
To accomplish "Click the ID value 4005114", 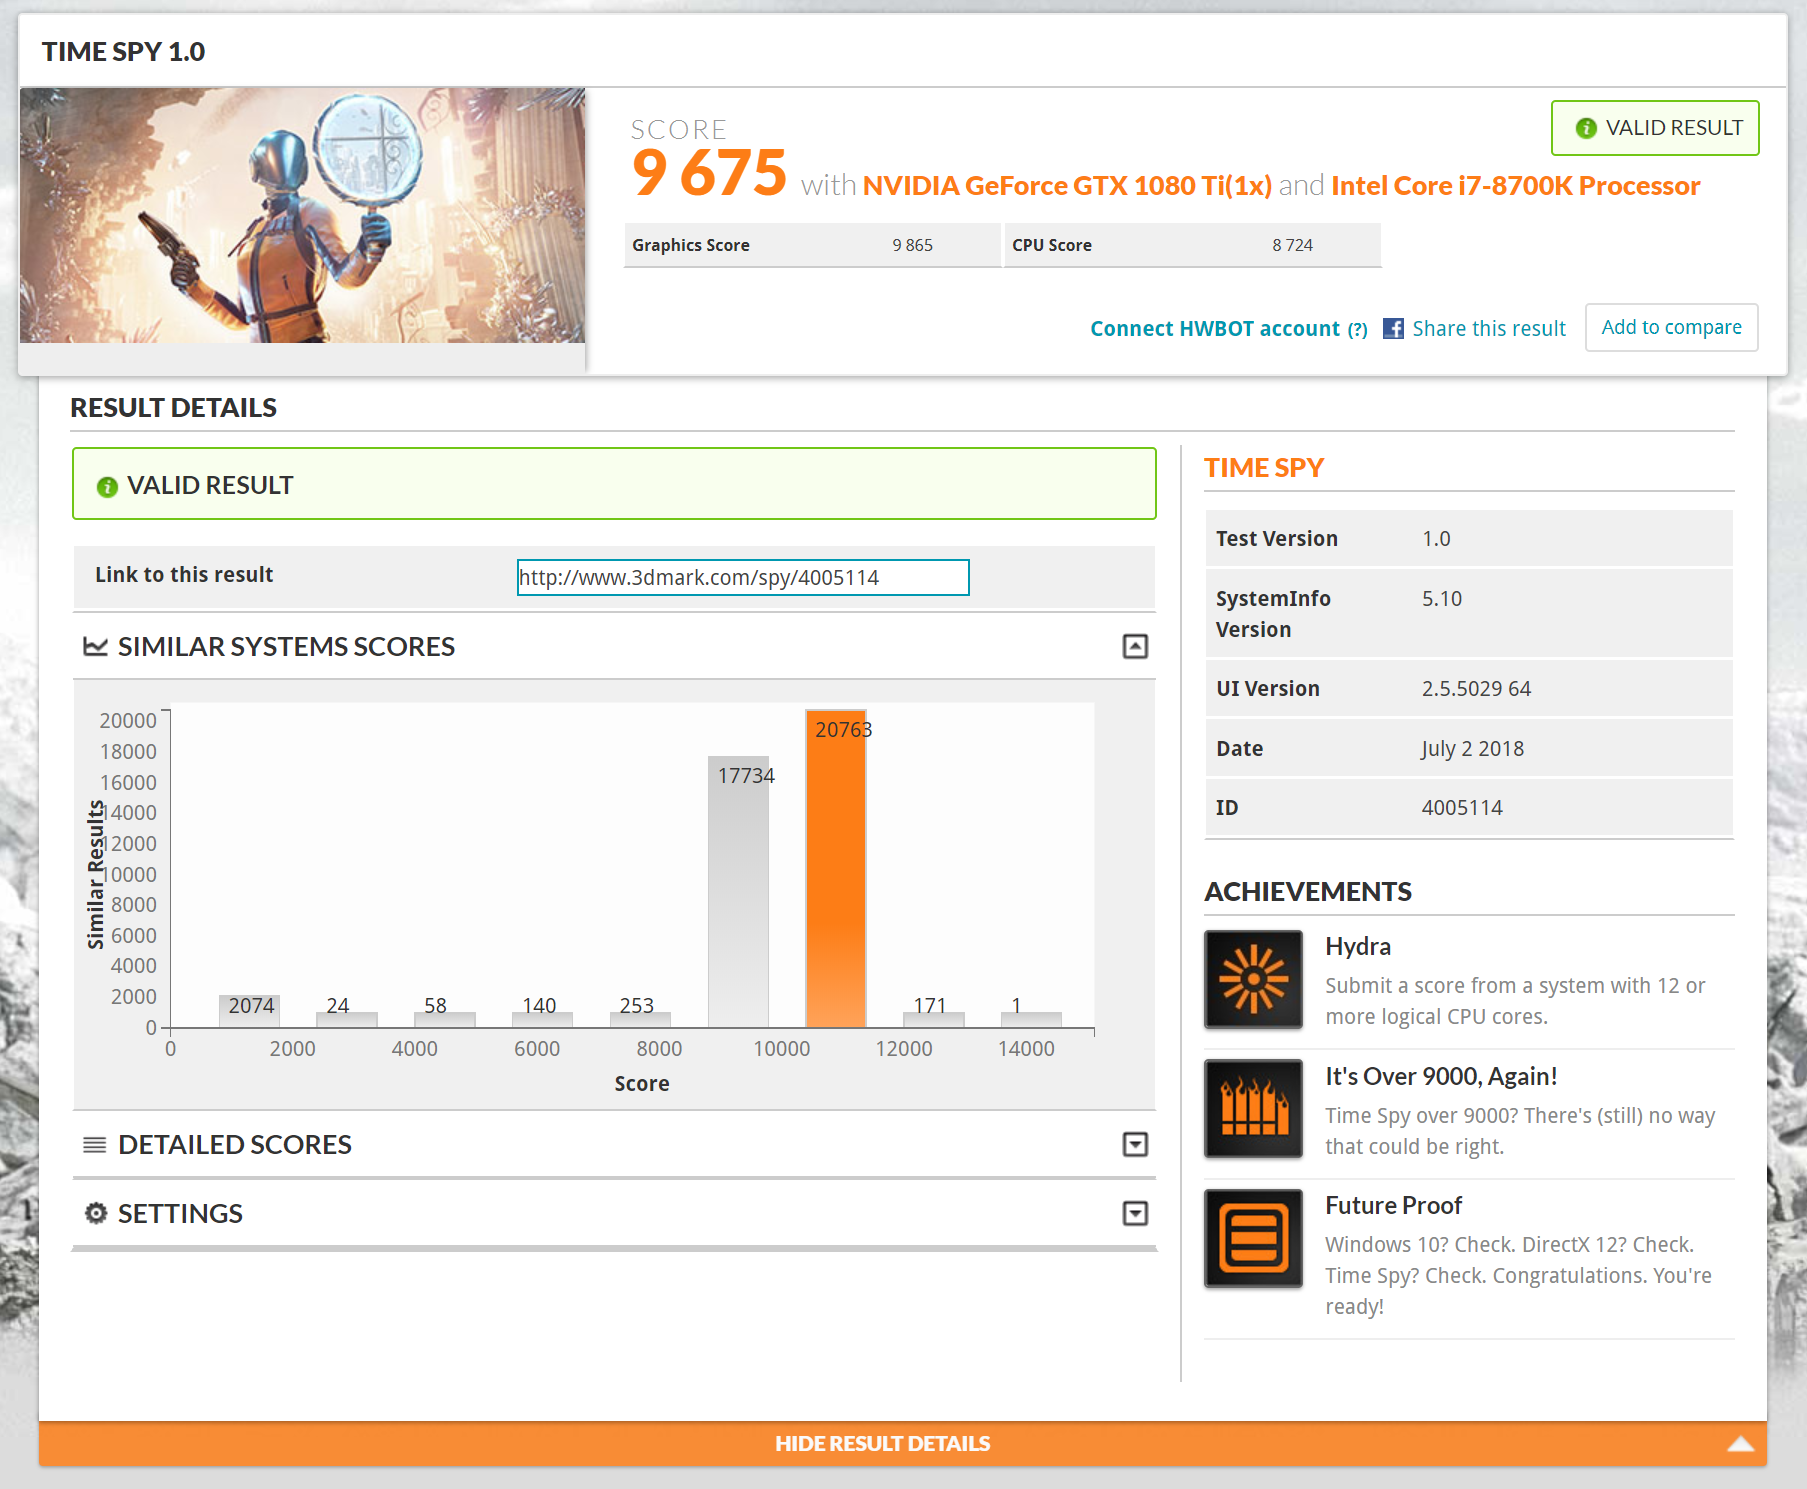I will point(1462,808).
